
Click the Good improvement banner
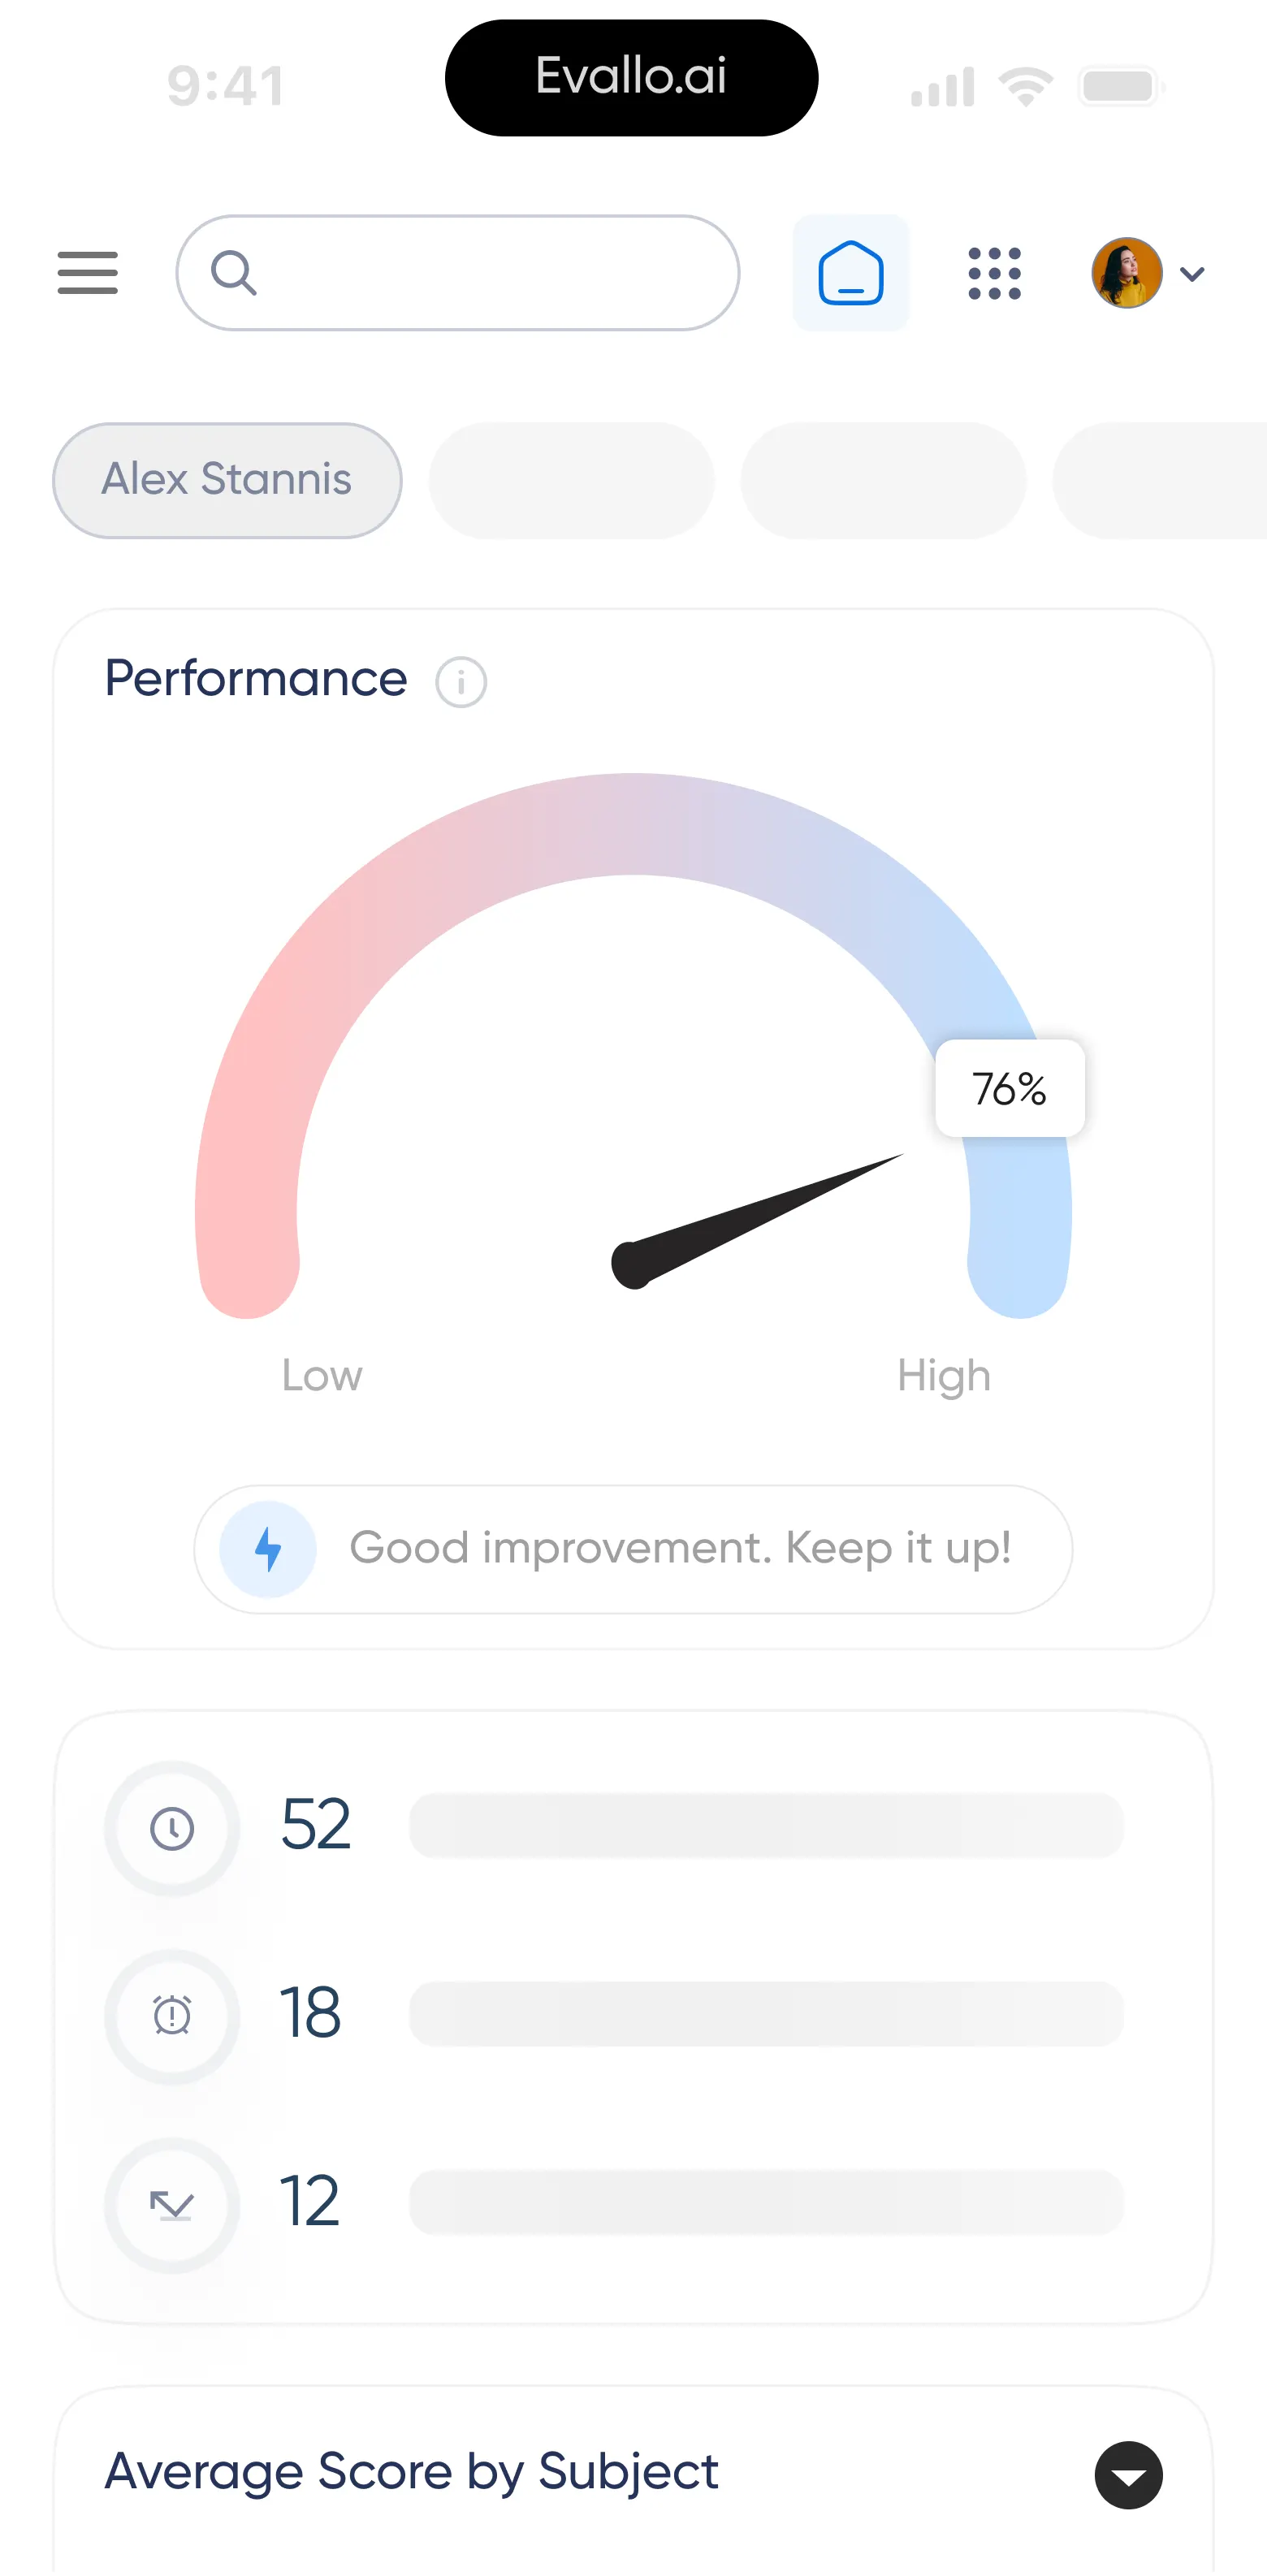coord(631,1549)
